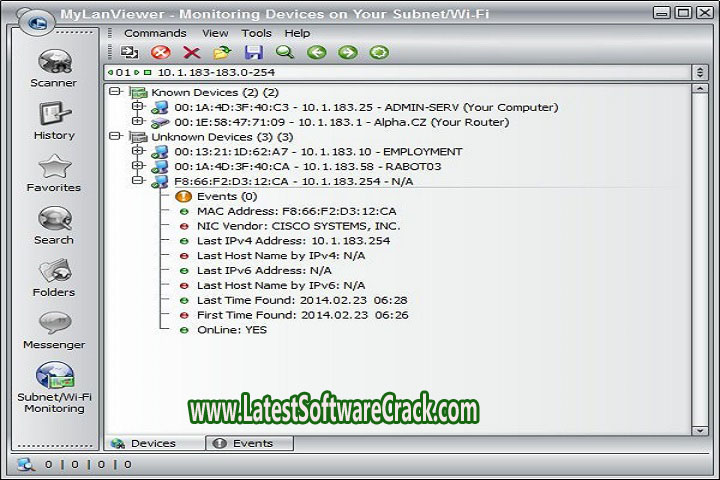Collapse the Unknown Devices tree group

(117, 136)
